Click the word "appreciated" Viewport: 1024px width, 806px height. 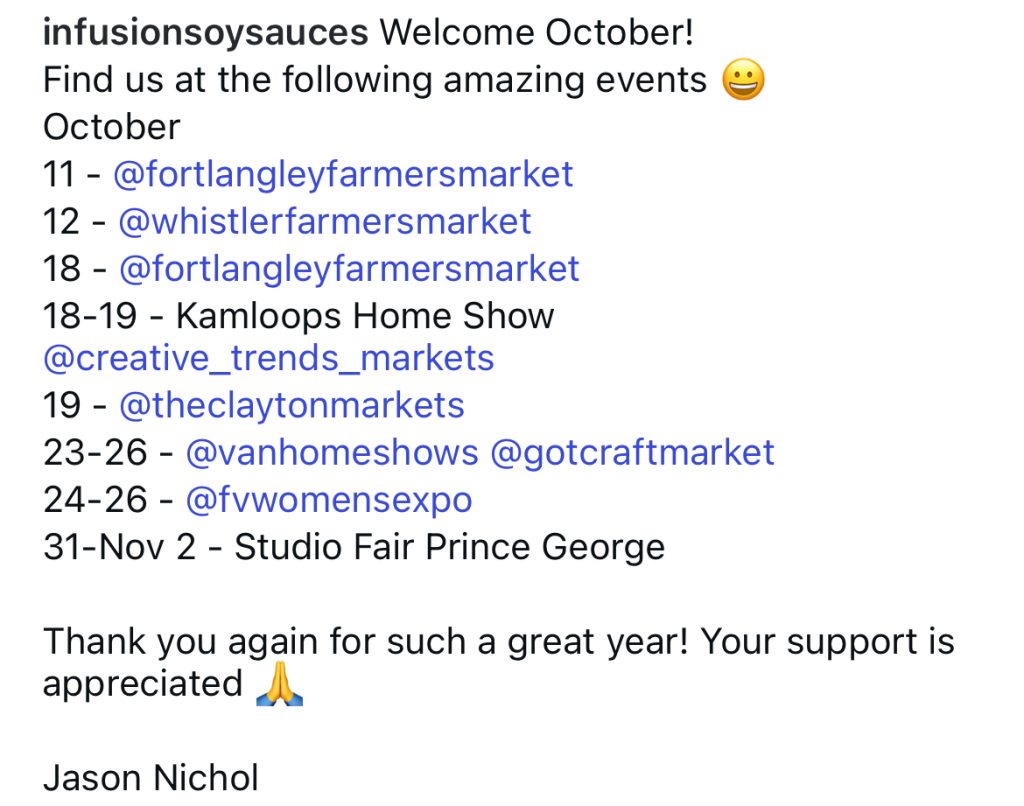click(143, 685)
